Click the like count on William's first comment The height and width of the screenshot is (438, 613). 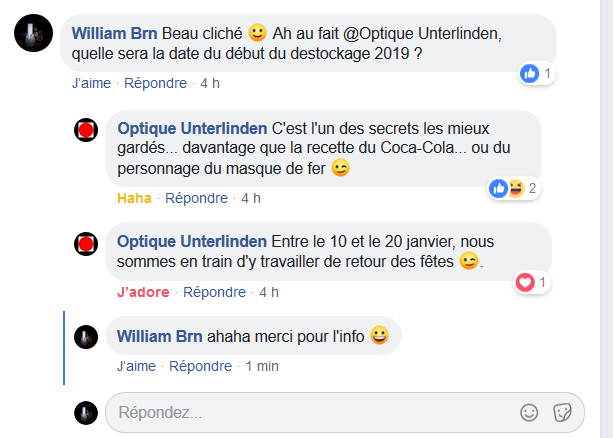[x=537, y=73]
